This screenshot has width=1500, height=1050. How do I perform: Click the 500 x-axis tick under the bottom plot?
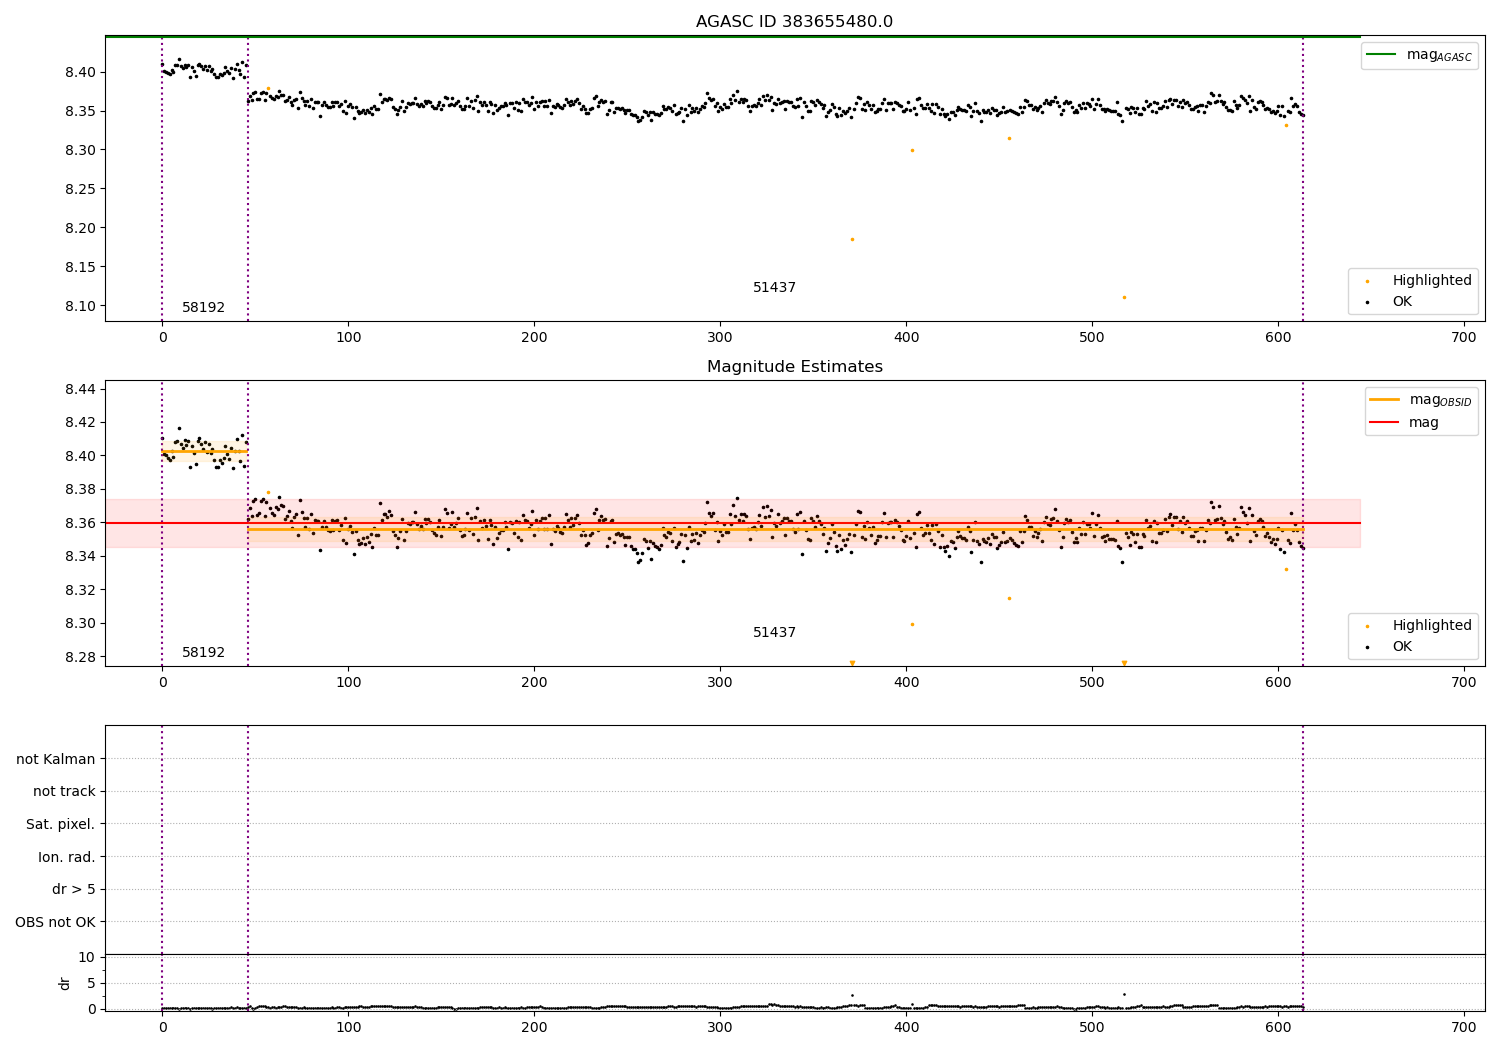[1092, 1026]
